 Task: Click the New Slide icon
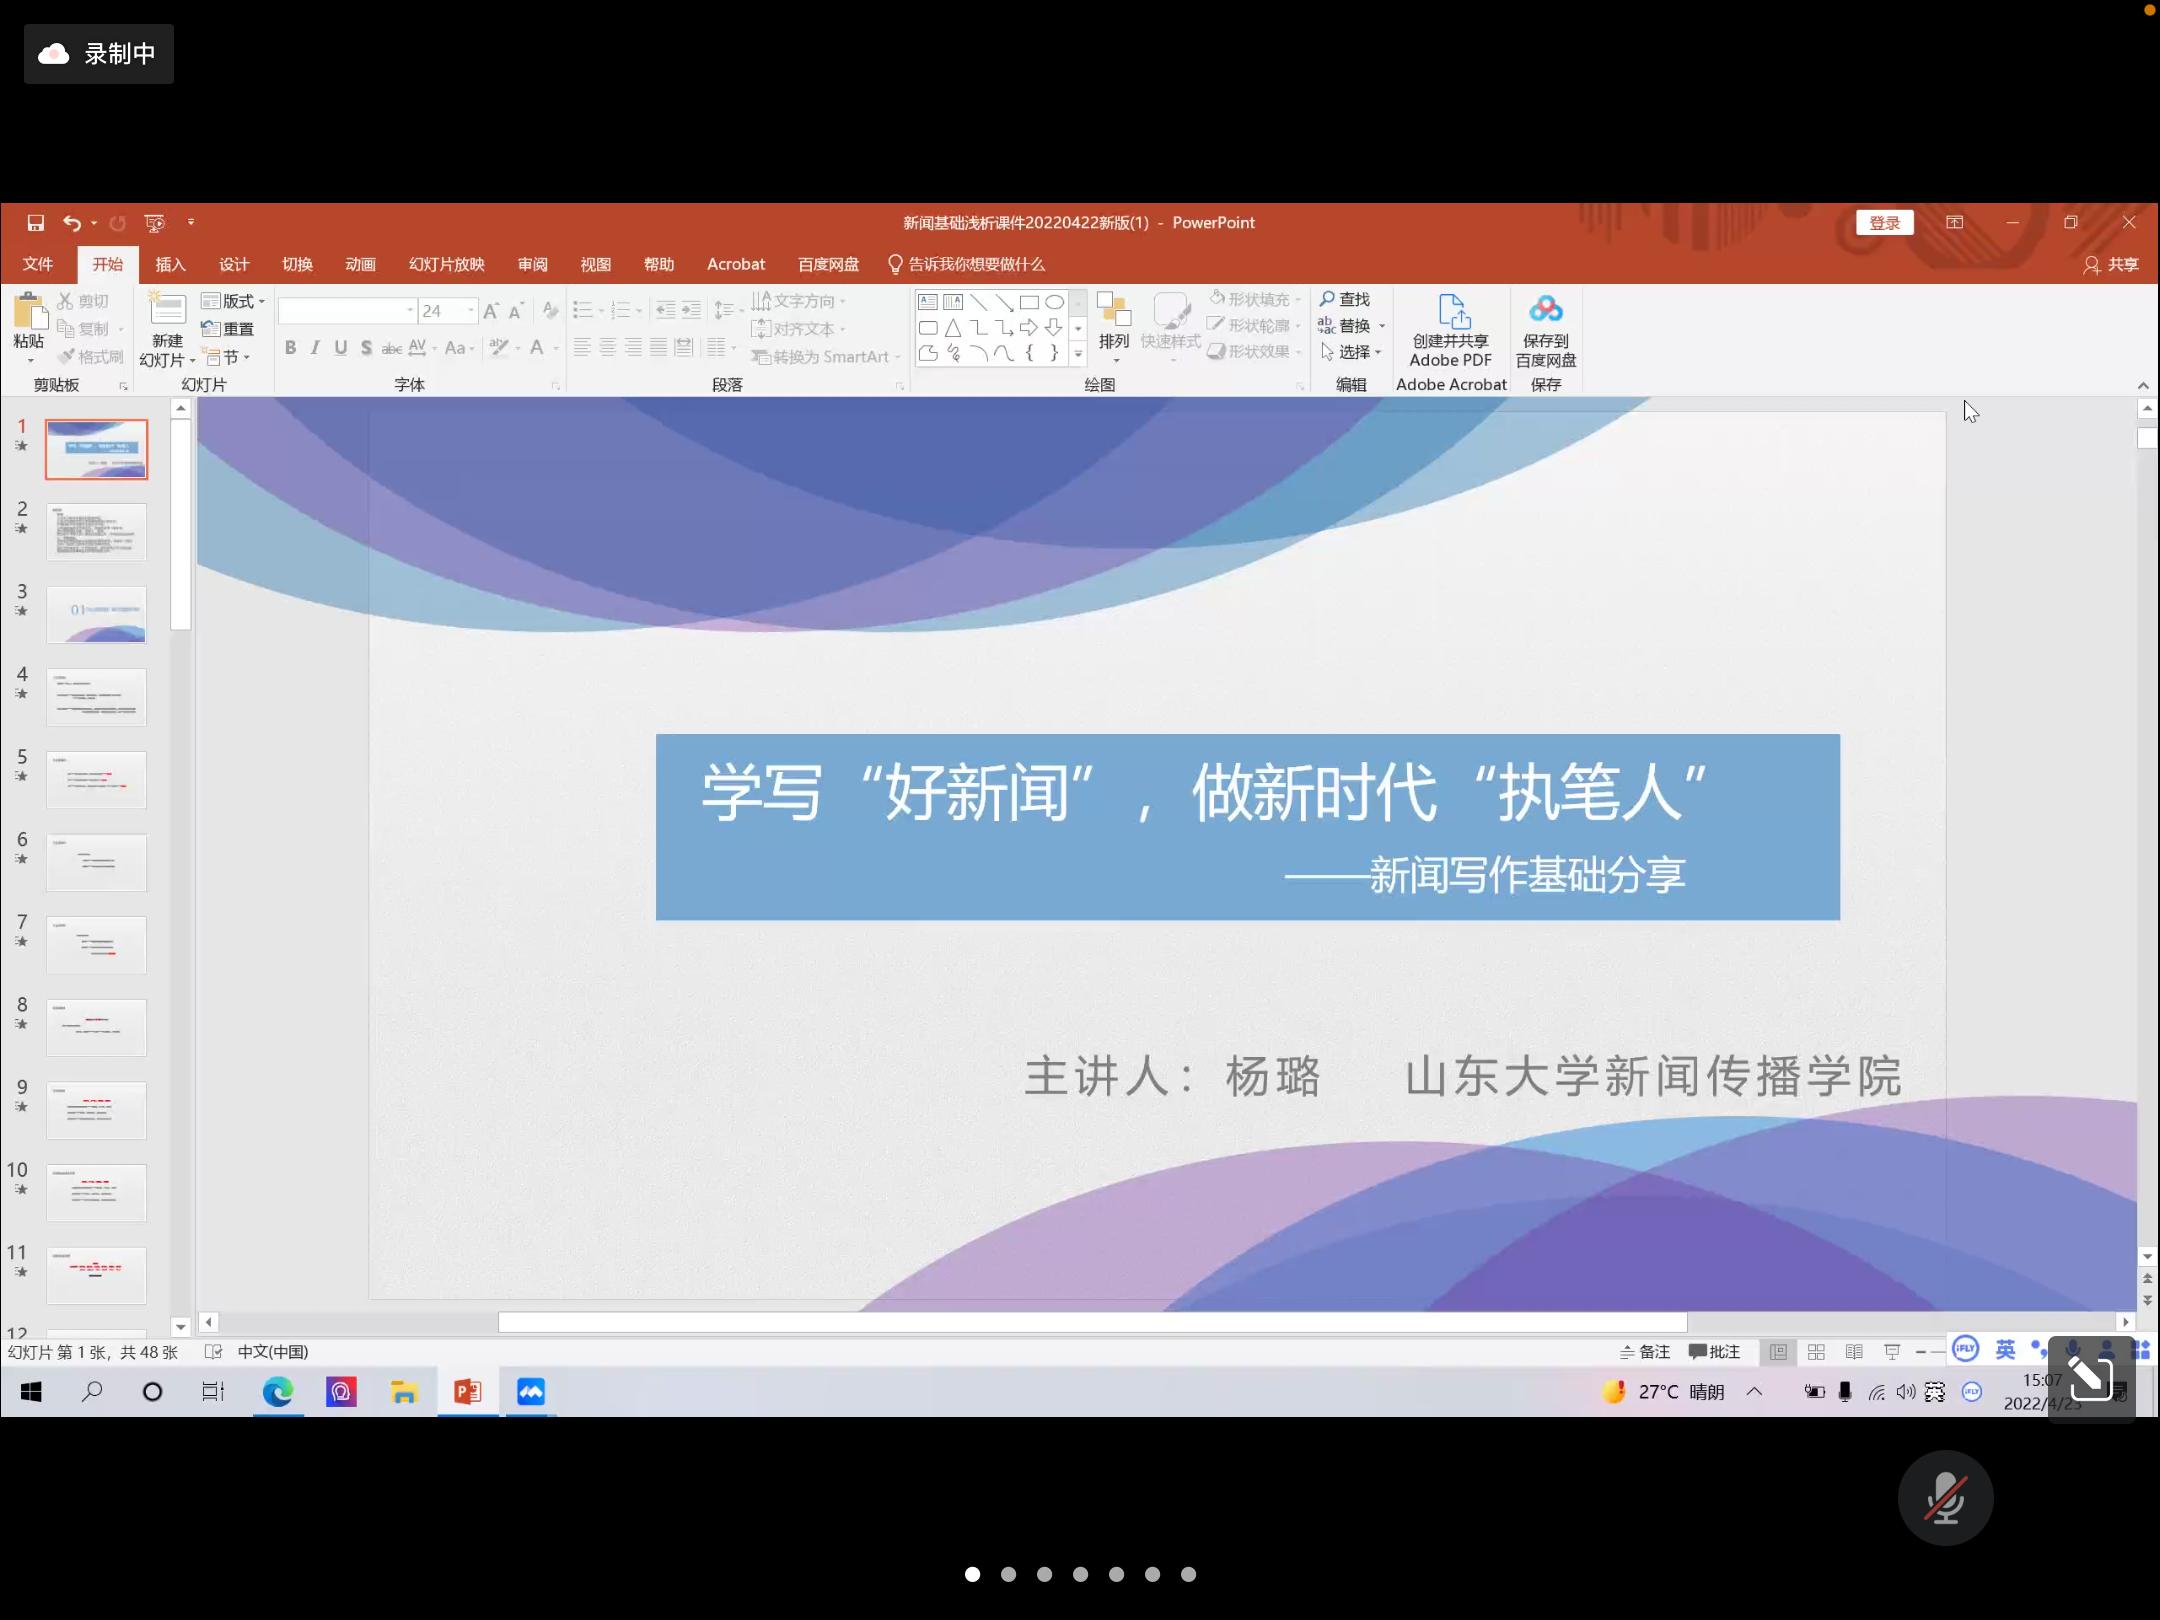[x=167, y=310]
